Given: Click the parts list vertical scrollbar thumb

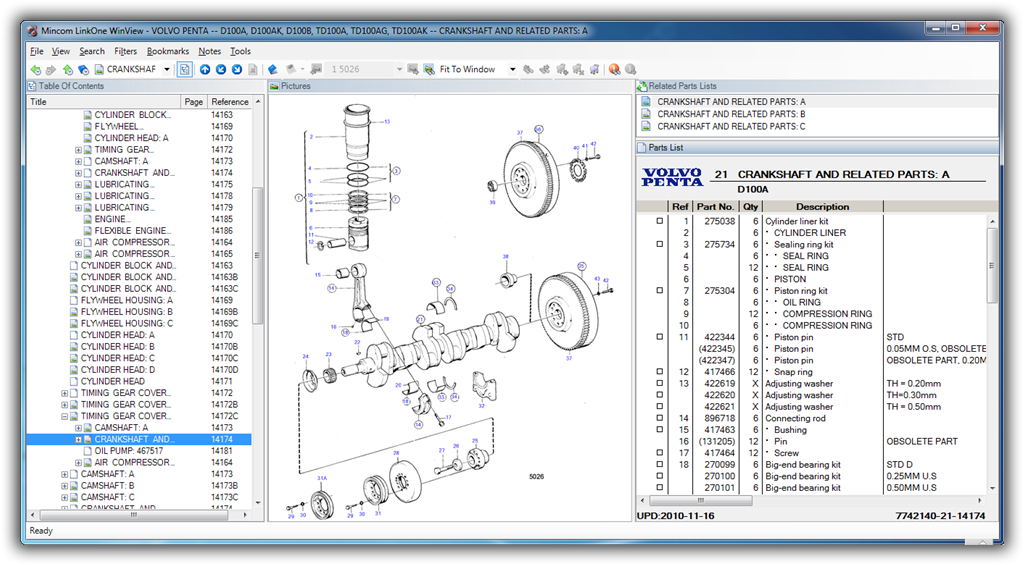Looking at the screenshot, I should (x=992, y=265).
